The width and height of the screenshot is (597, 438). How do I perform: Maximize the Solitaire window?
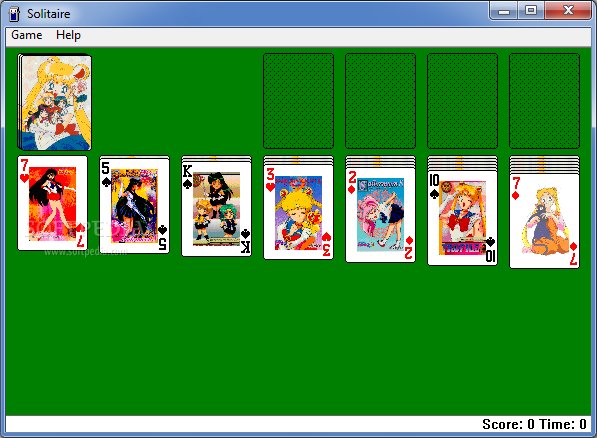[531, 11]
